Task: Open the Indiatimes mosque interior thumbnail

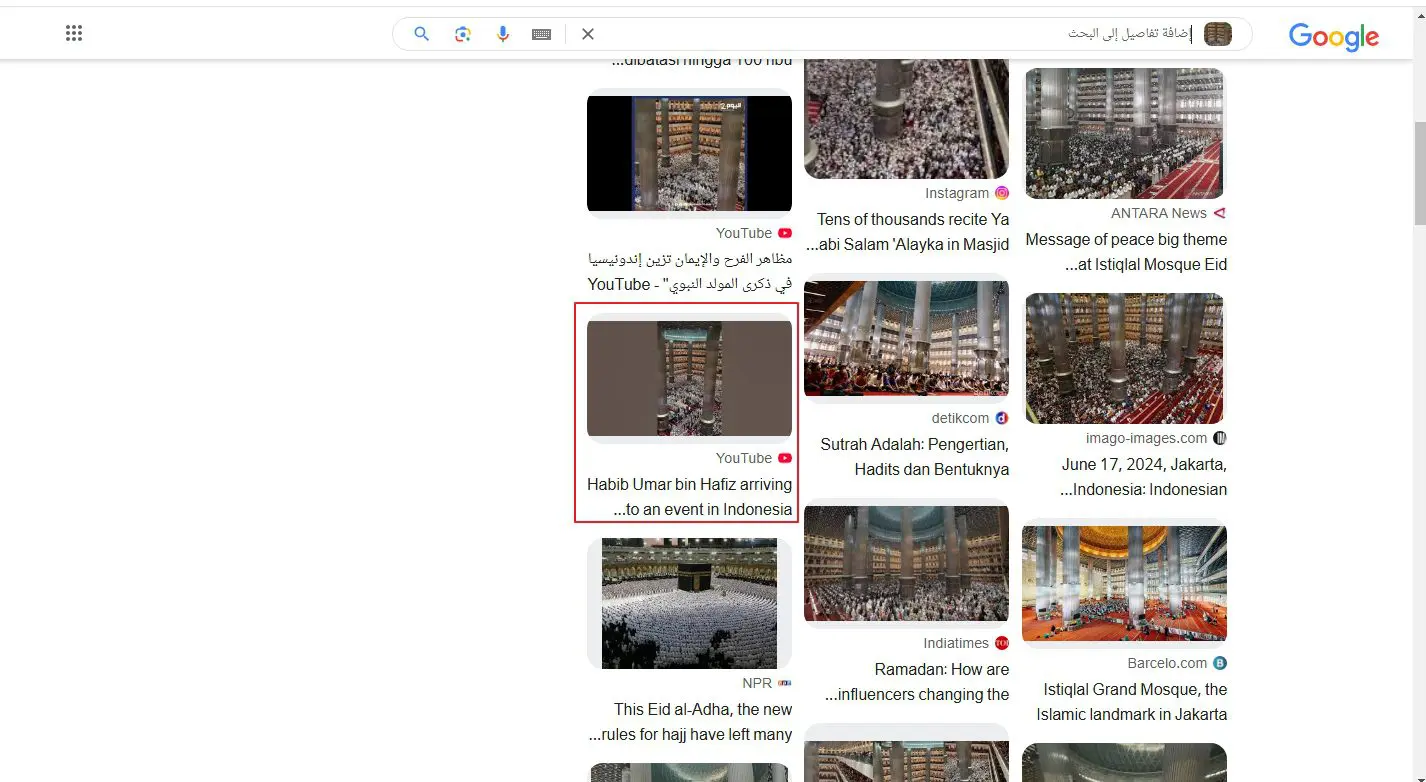Action: pos(906,563)
